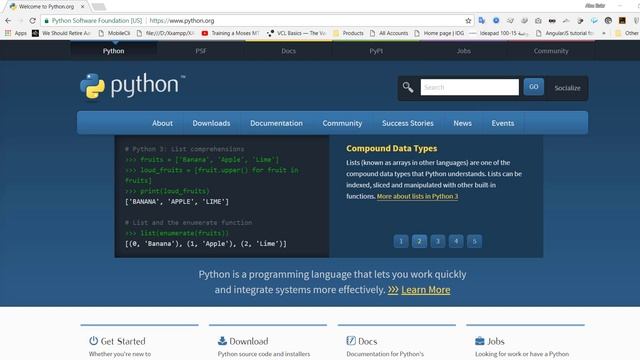
Task: Select the Docs top navigation tab
Action: 288,51
